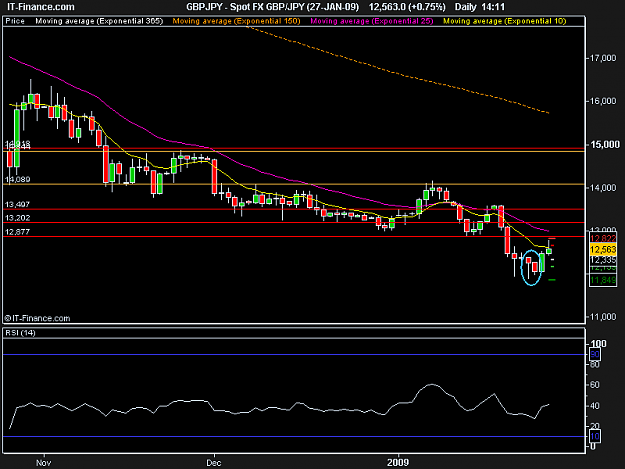625x469 pixels.
Task: Click the 12,563.0 (+0.75%) price readout
Action: [407, 7]
